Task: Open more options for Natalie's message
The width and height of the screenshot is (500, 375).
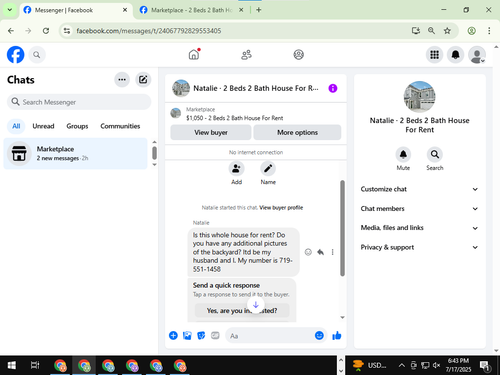Action: [332, 252]
